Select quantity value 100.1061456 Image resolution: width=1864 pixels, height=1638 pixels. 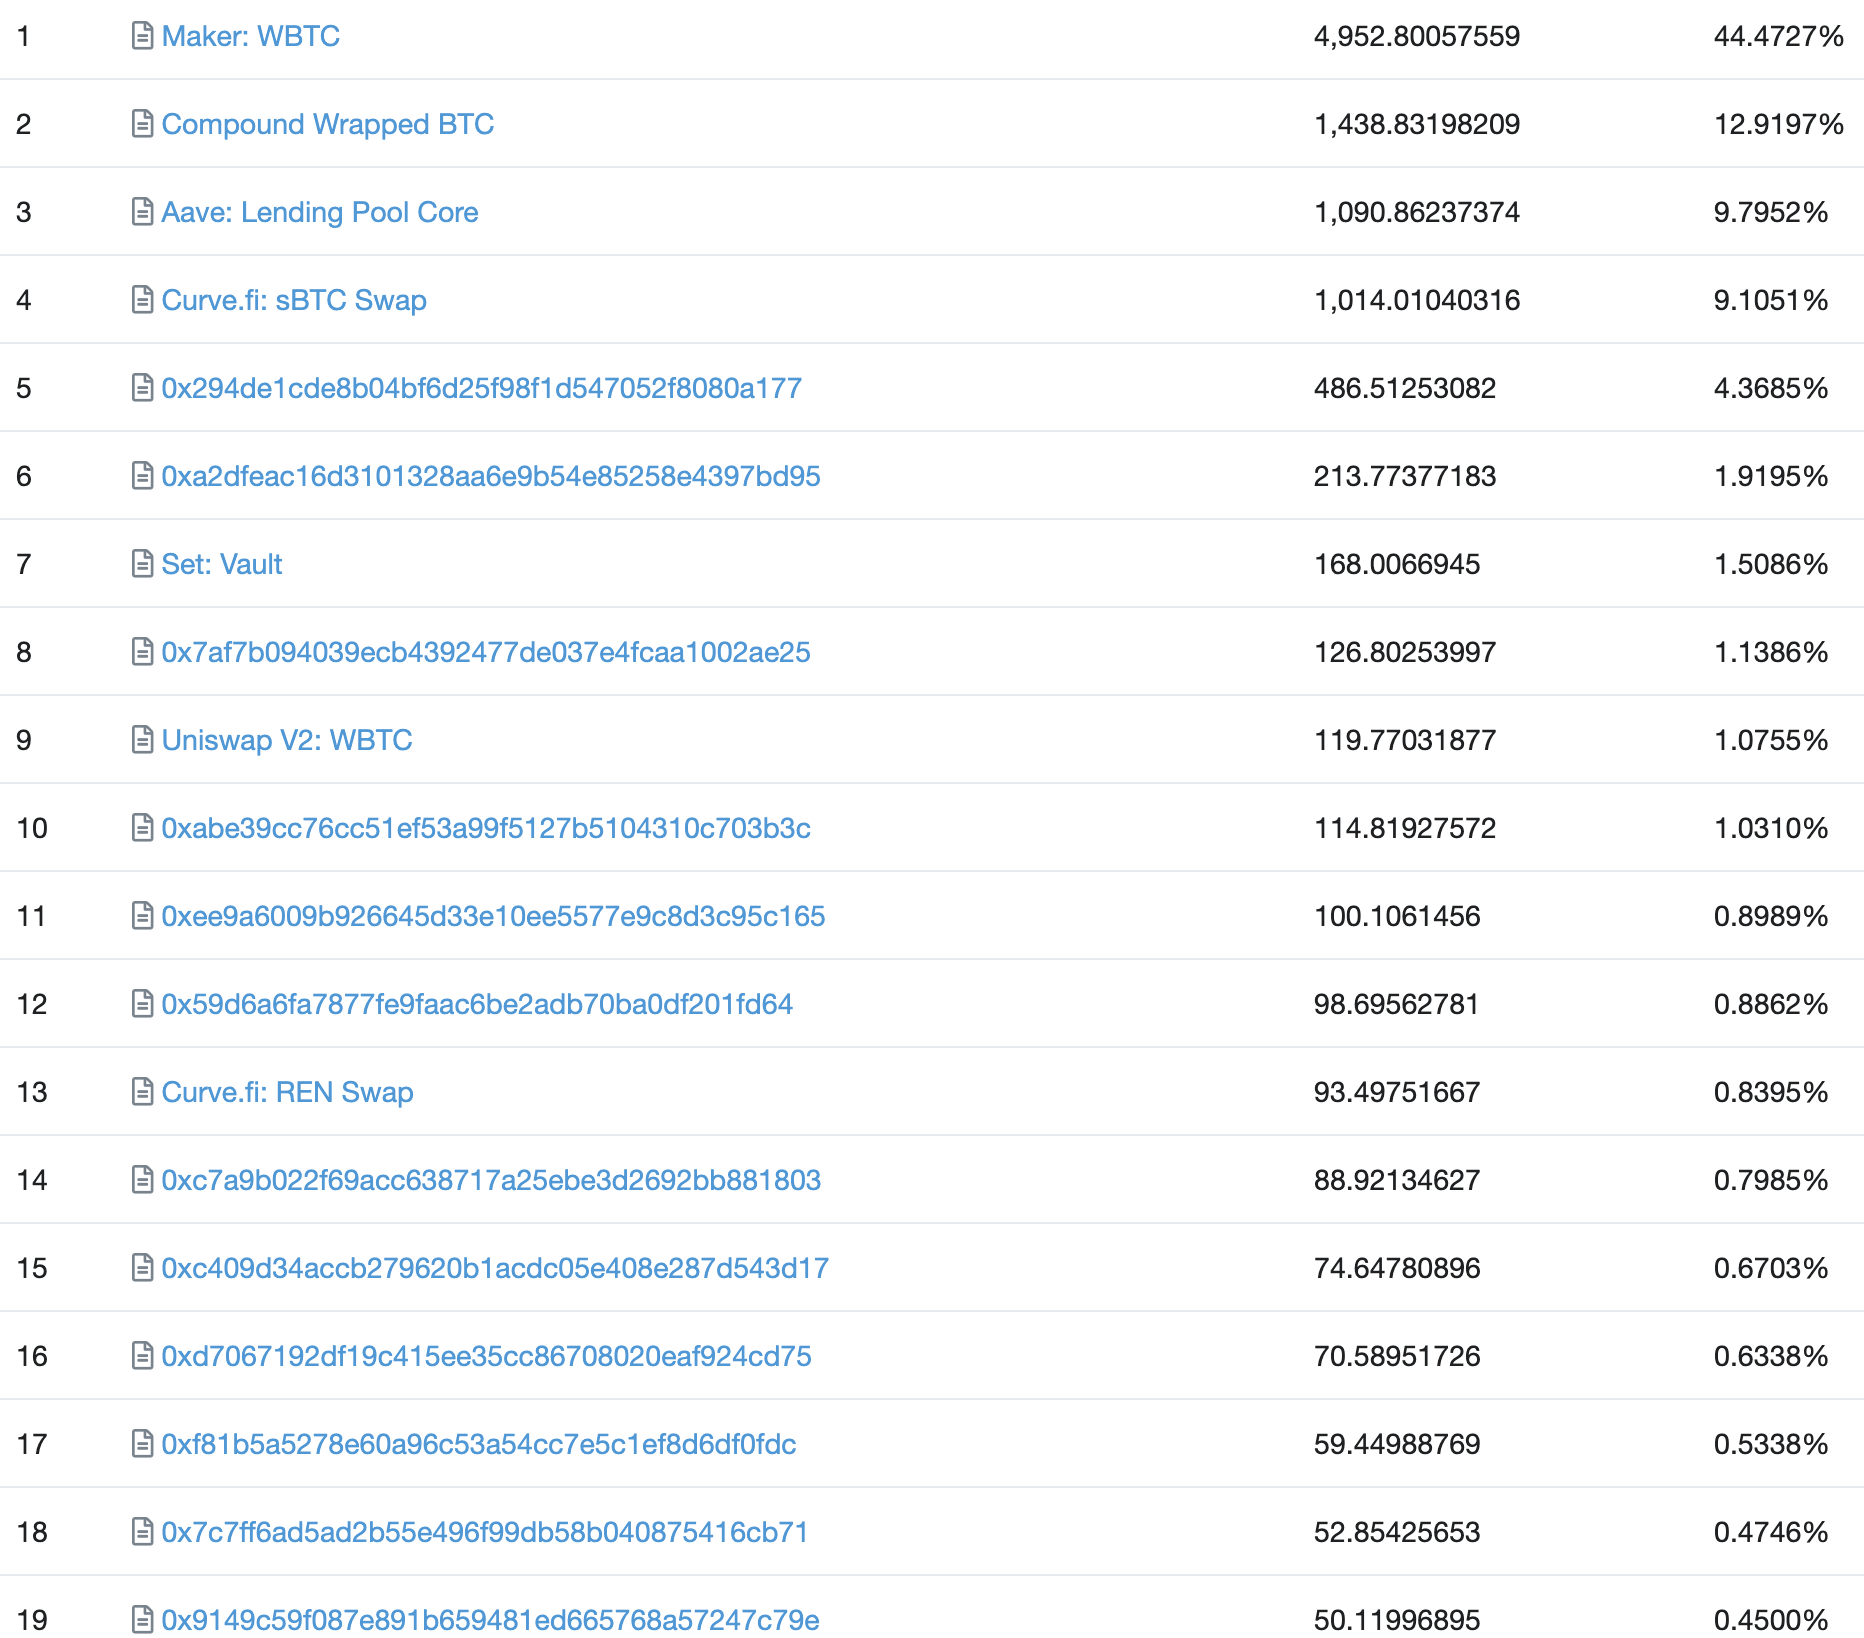1397,917
